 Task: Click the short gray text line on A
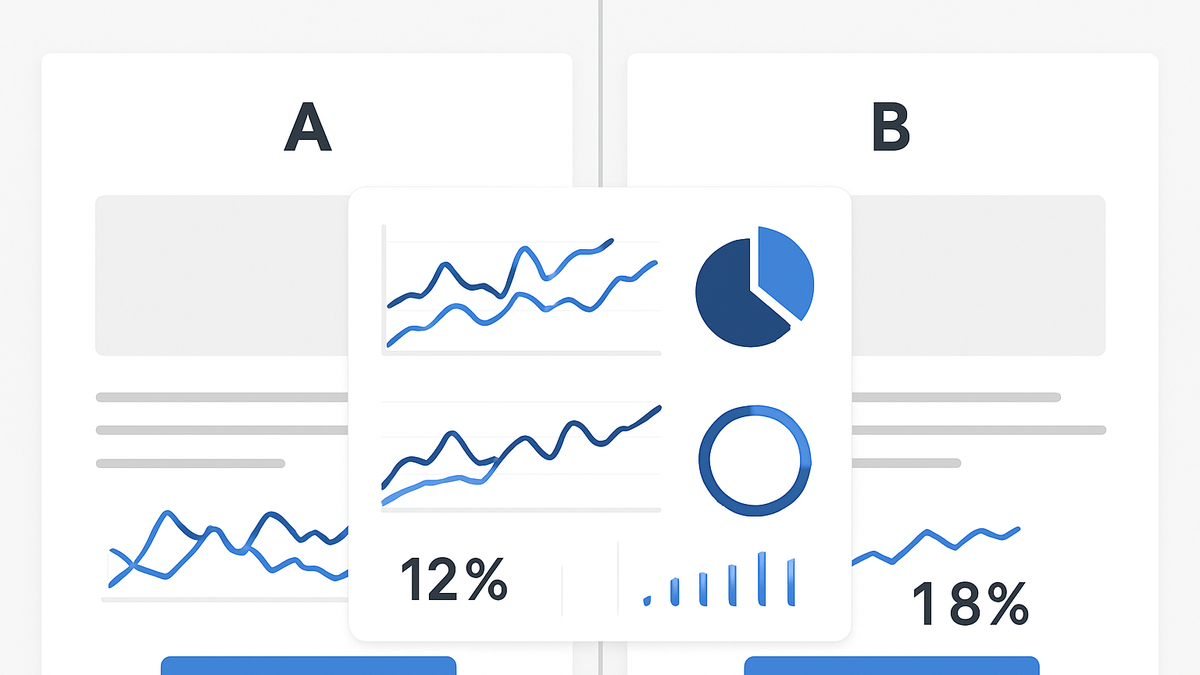tap(190, 463)
